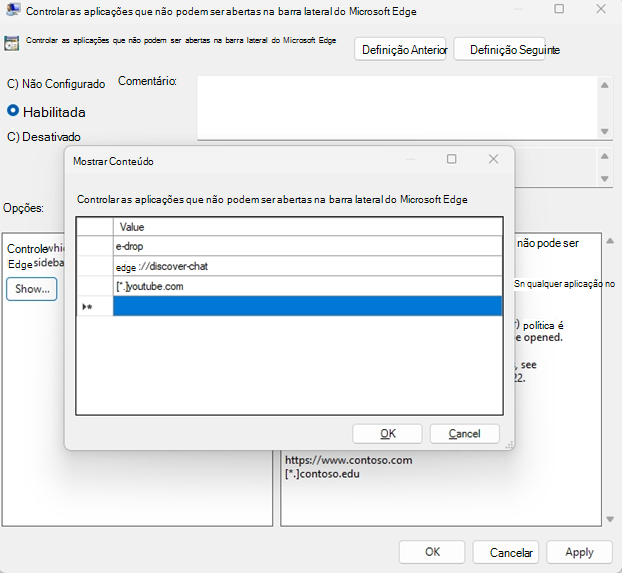Click inside the Comentário text box
The width and height of the screenshot is (622, 575).
(x=397, y=107)
